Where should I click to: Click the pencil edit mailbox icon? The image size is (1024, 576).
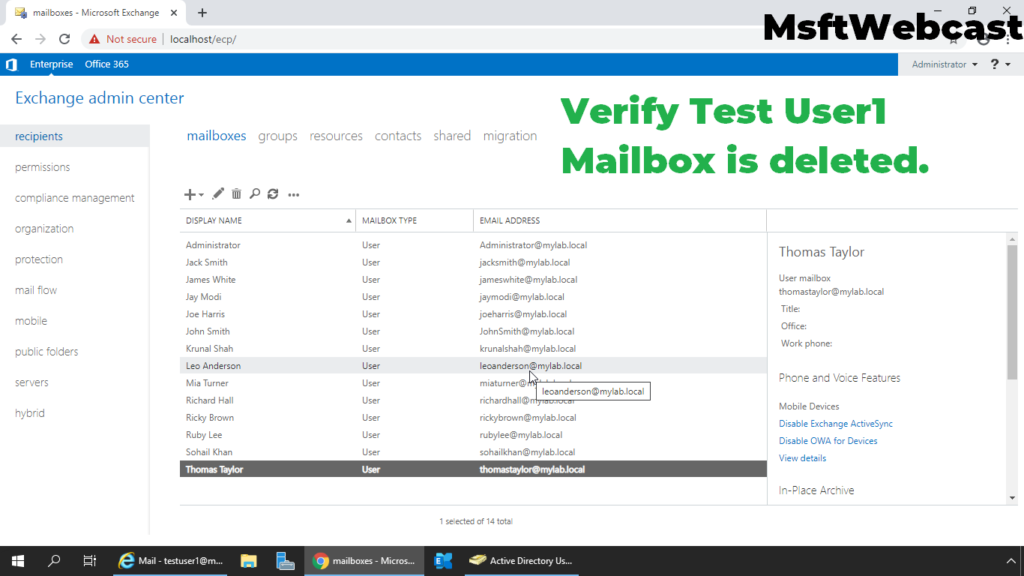coord(217,193)
